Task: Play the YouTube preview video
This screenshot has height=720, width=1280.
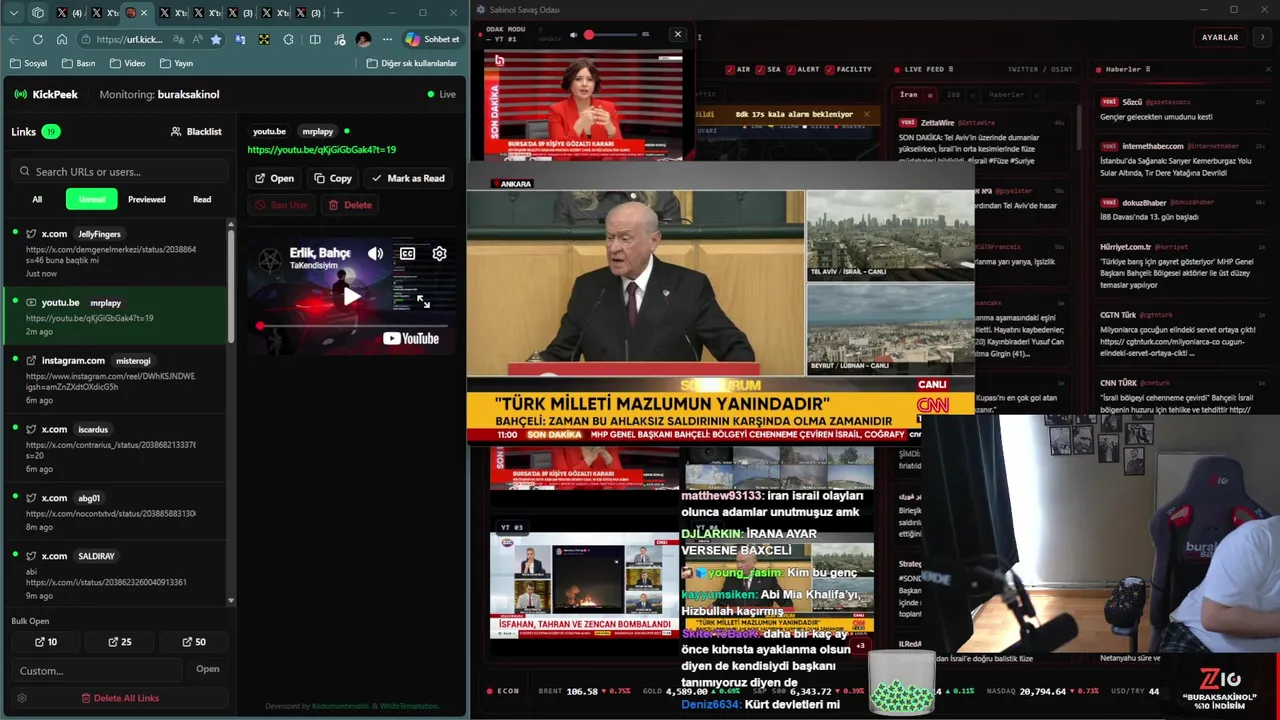Action: tap(352, 296)
